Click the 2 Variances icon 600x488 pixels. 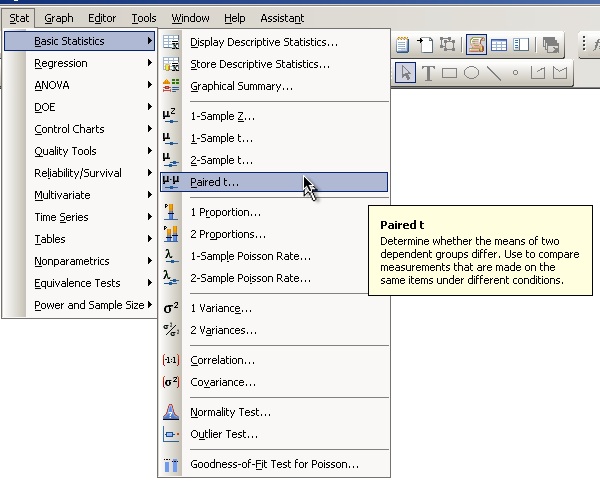point(171,330)
